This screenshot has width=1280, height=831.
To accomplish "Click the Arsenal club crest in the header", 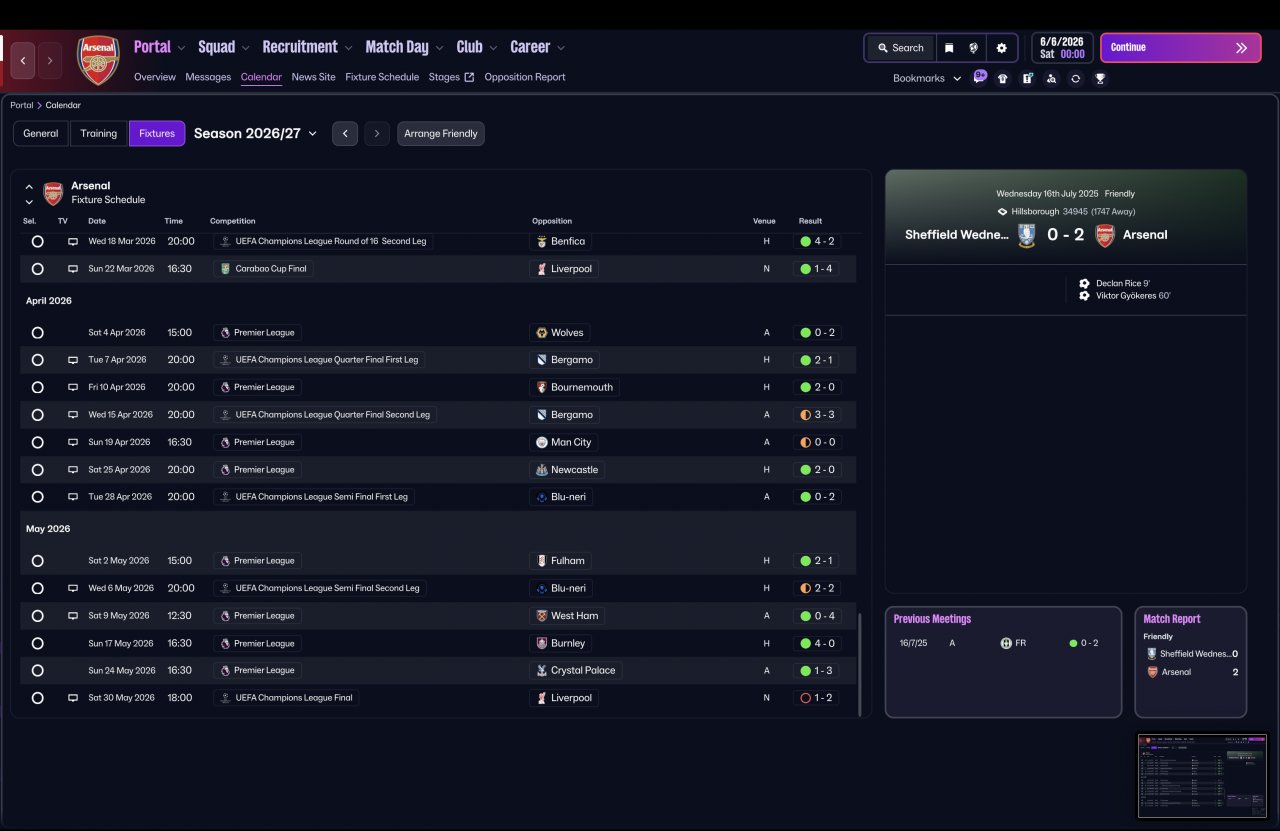I will (x=99, y=60).
